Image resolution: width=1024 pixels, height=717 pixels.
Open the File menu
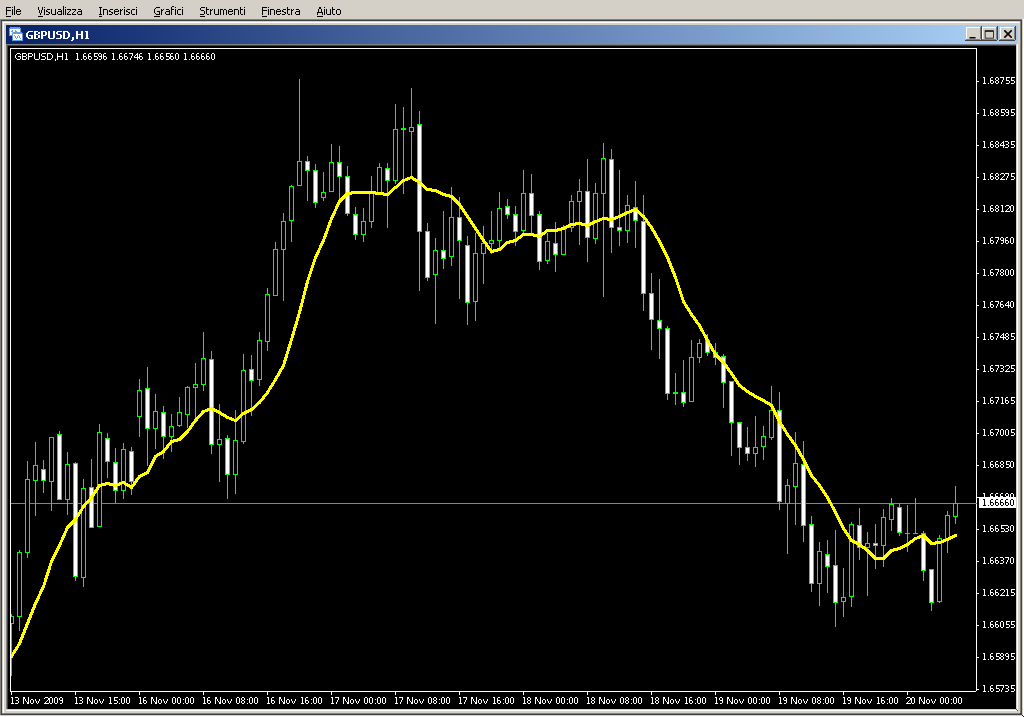13,11
